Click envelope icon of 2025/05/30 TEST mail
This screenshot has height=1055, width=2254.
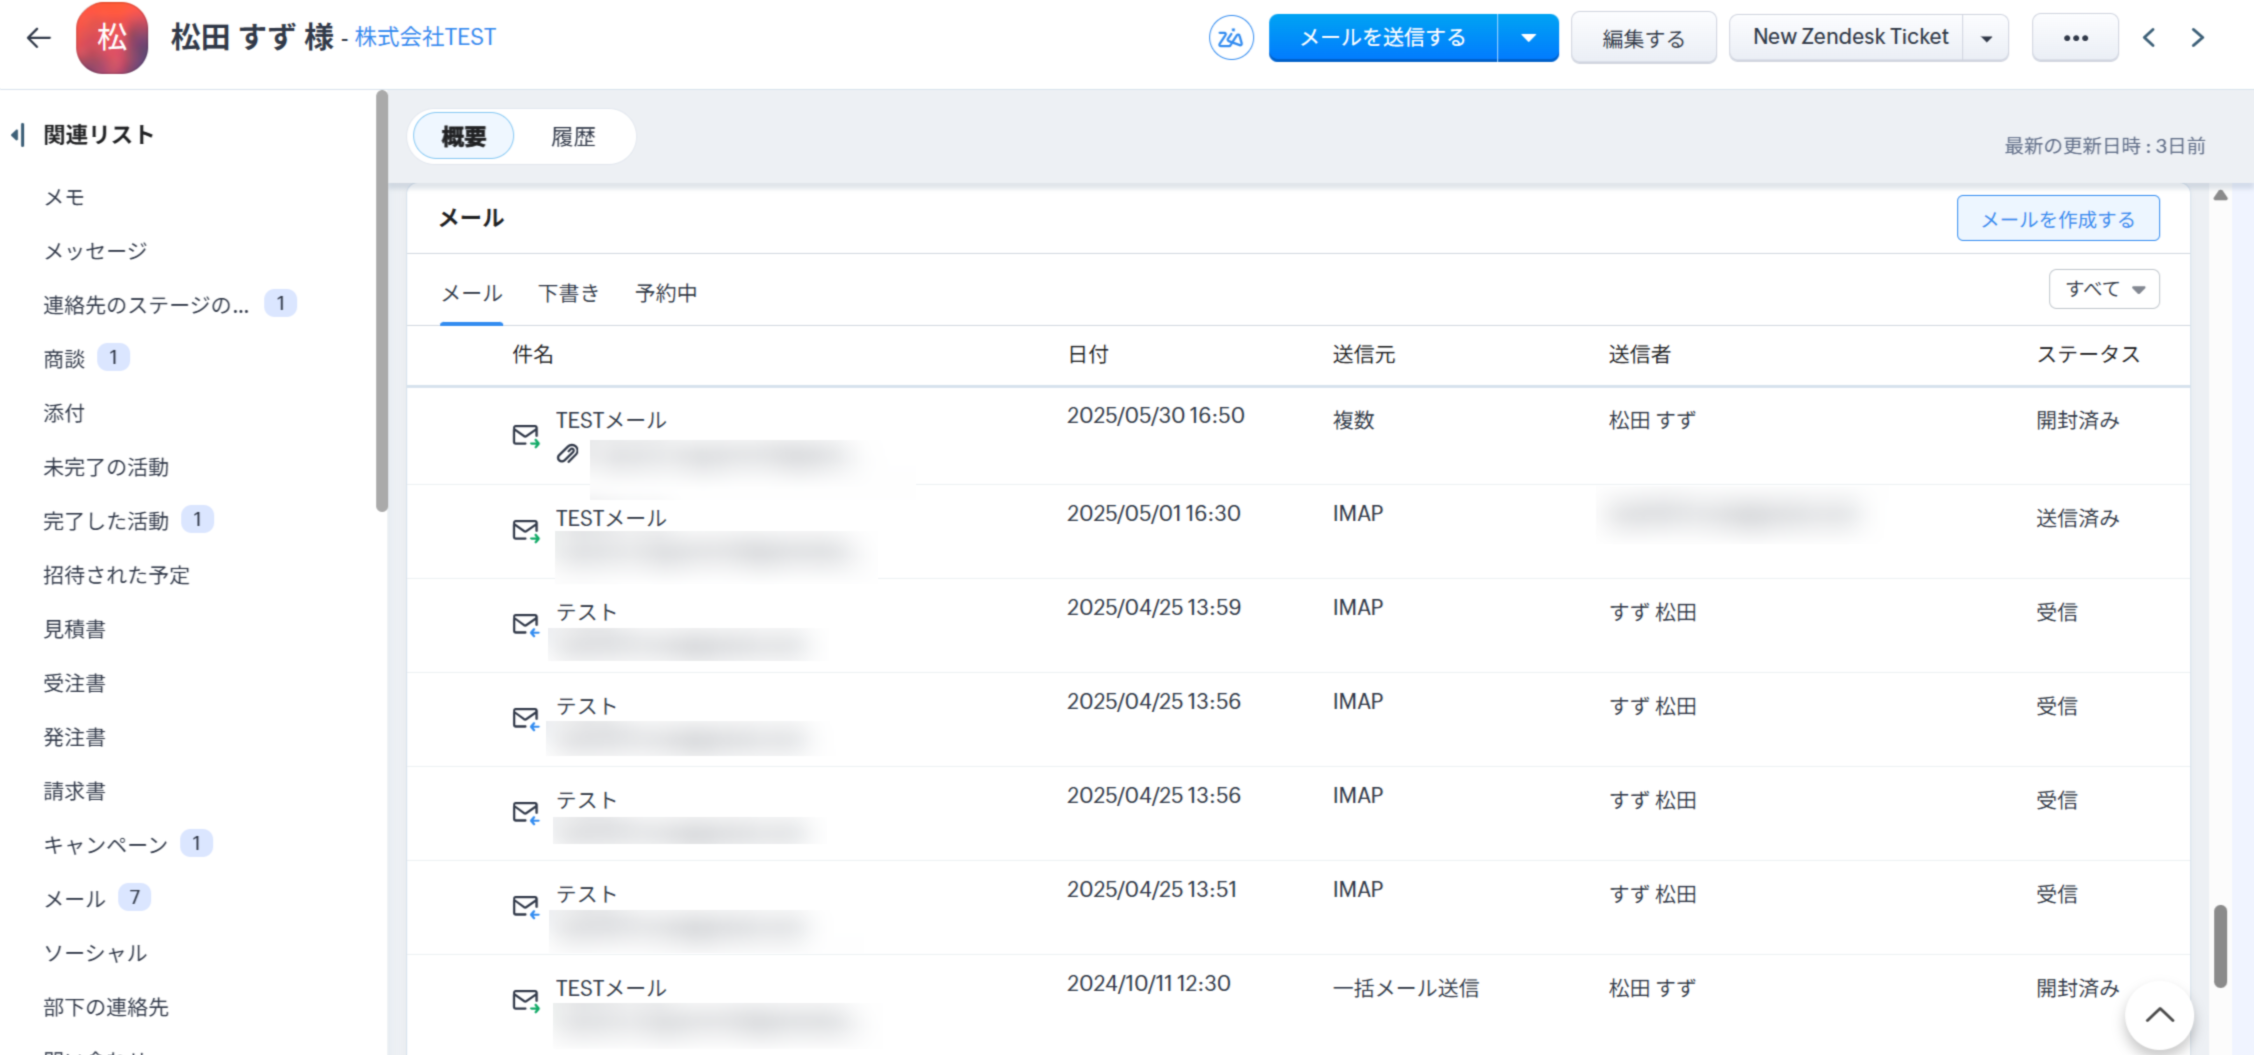tap(525, 435)
